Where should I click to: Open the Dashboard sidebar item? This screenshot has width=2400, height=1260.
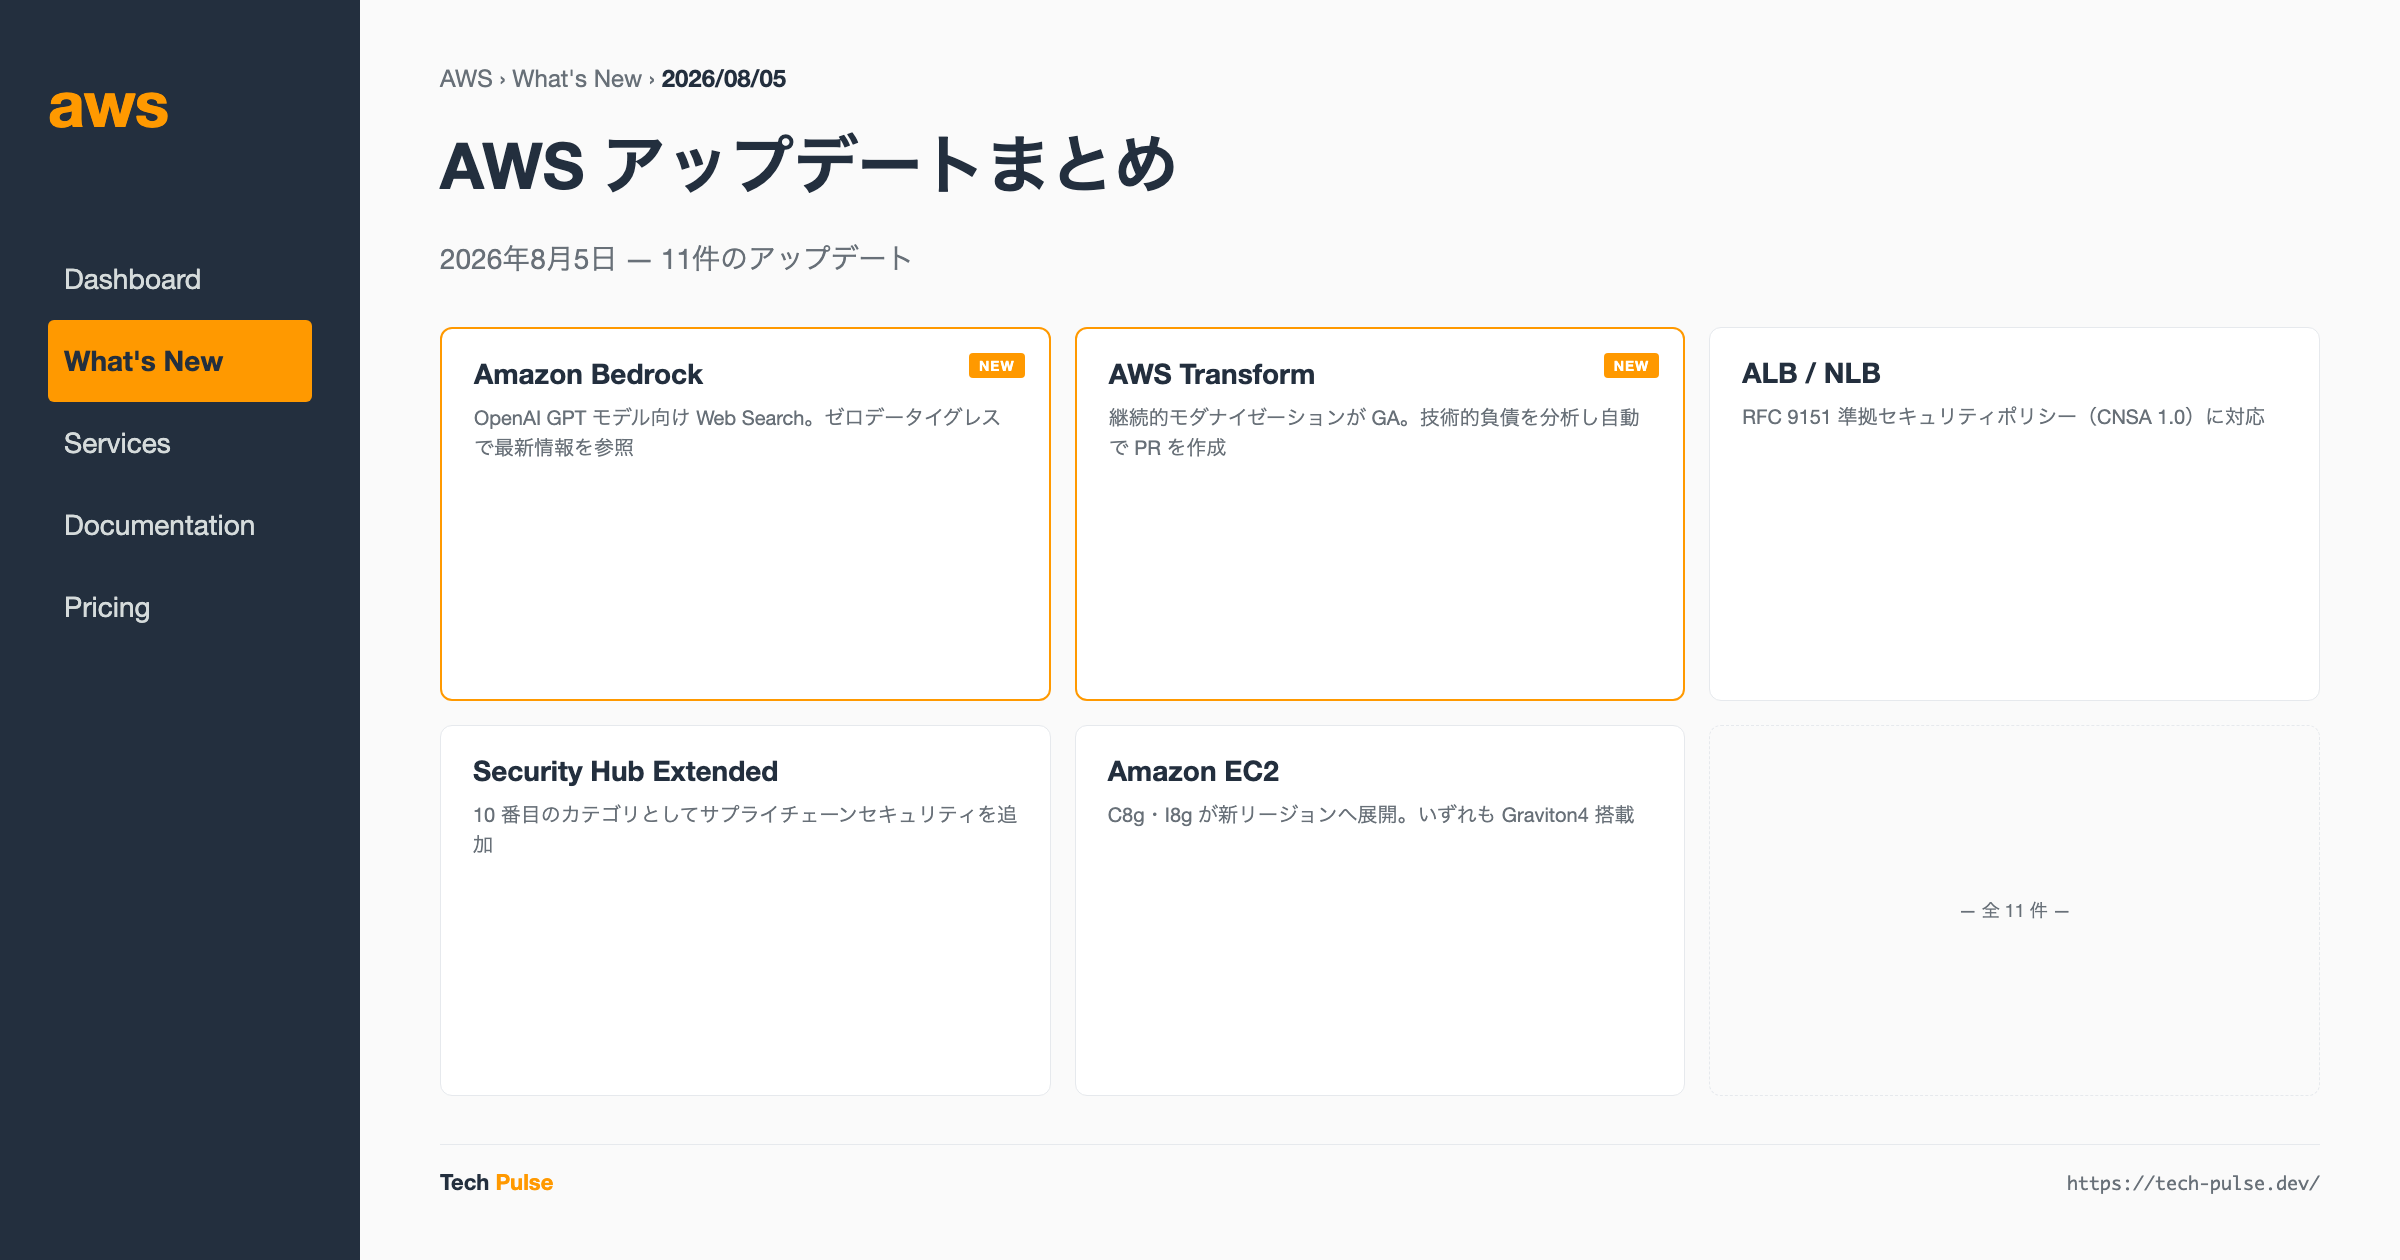click(180, 279)
